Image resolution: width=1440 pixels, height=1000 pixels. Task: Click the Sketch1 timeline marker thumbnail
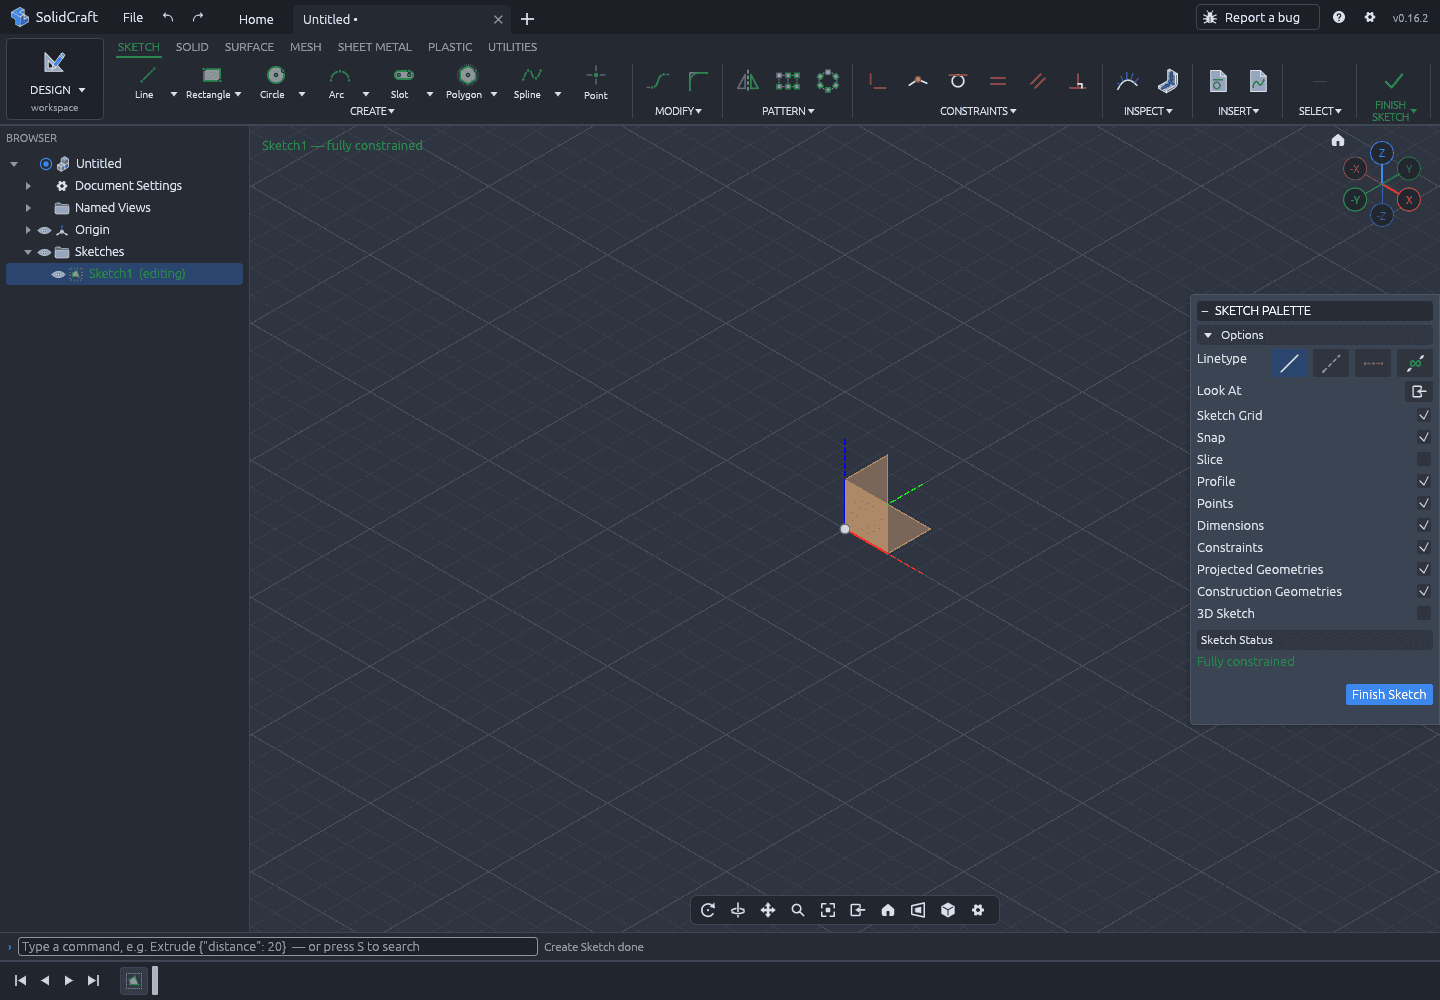pyautogui.click(x=133, y=981)
